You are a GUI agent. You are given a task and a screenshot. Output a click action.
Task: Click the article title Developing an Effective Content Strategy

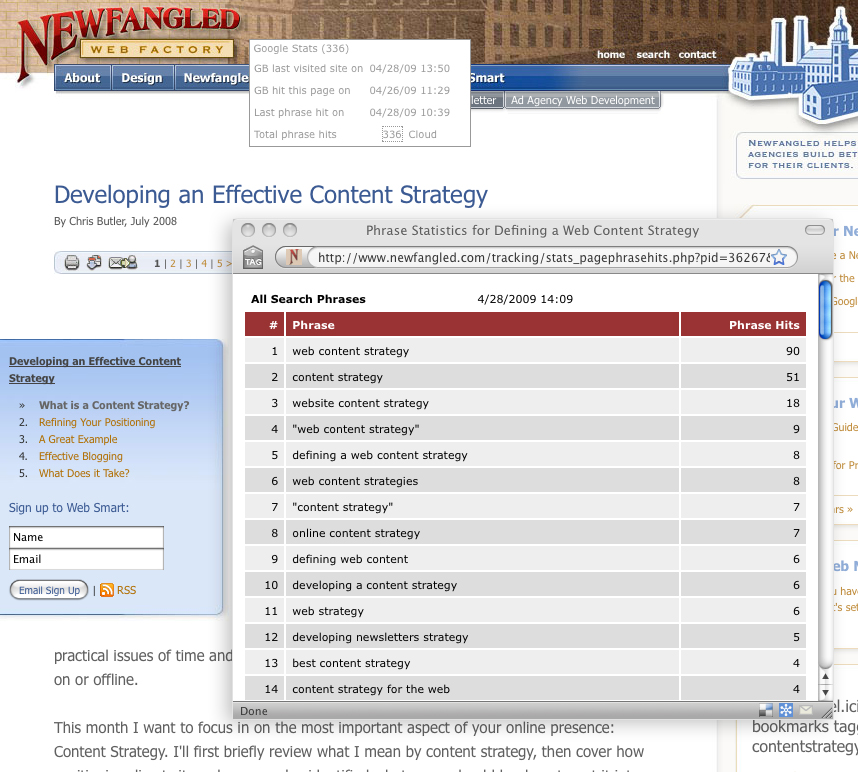tap(270, 195)
